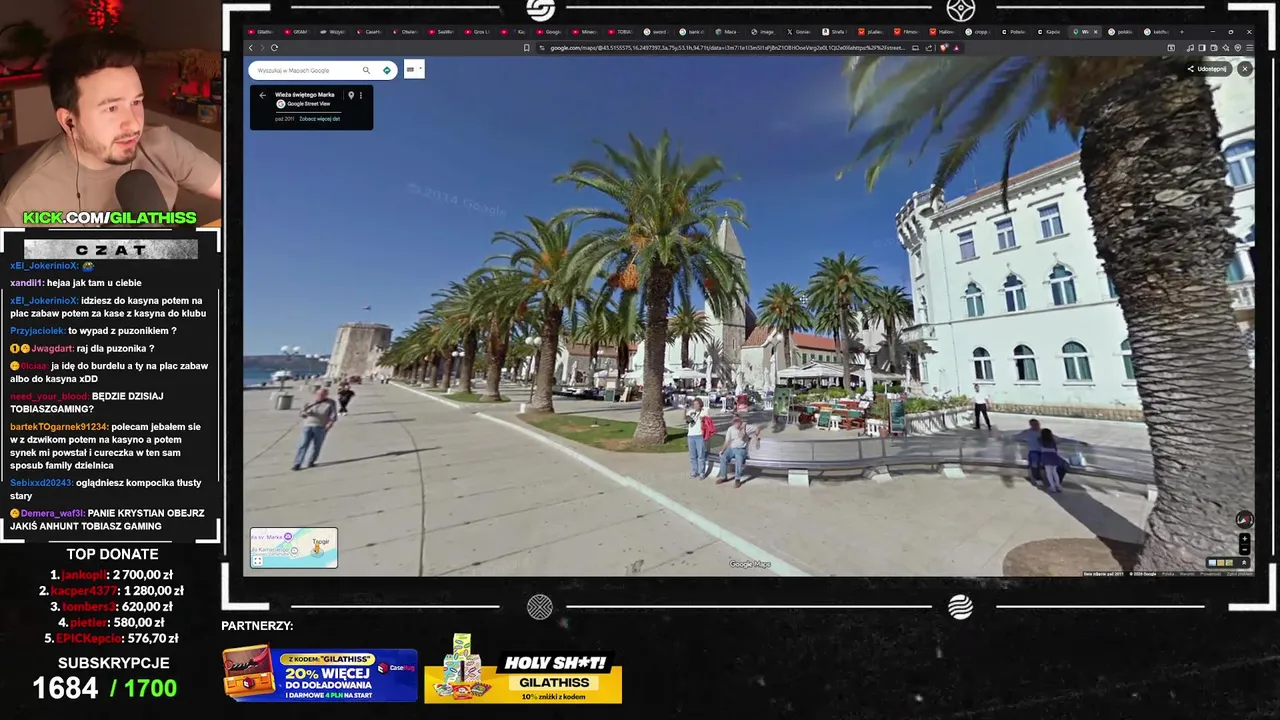Click the Google Maps search magnifier icon
This screenshot has height=720, width=1280.
[366, 70]
